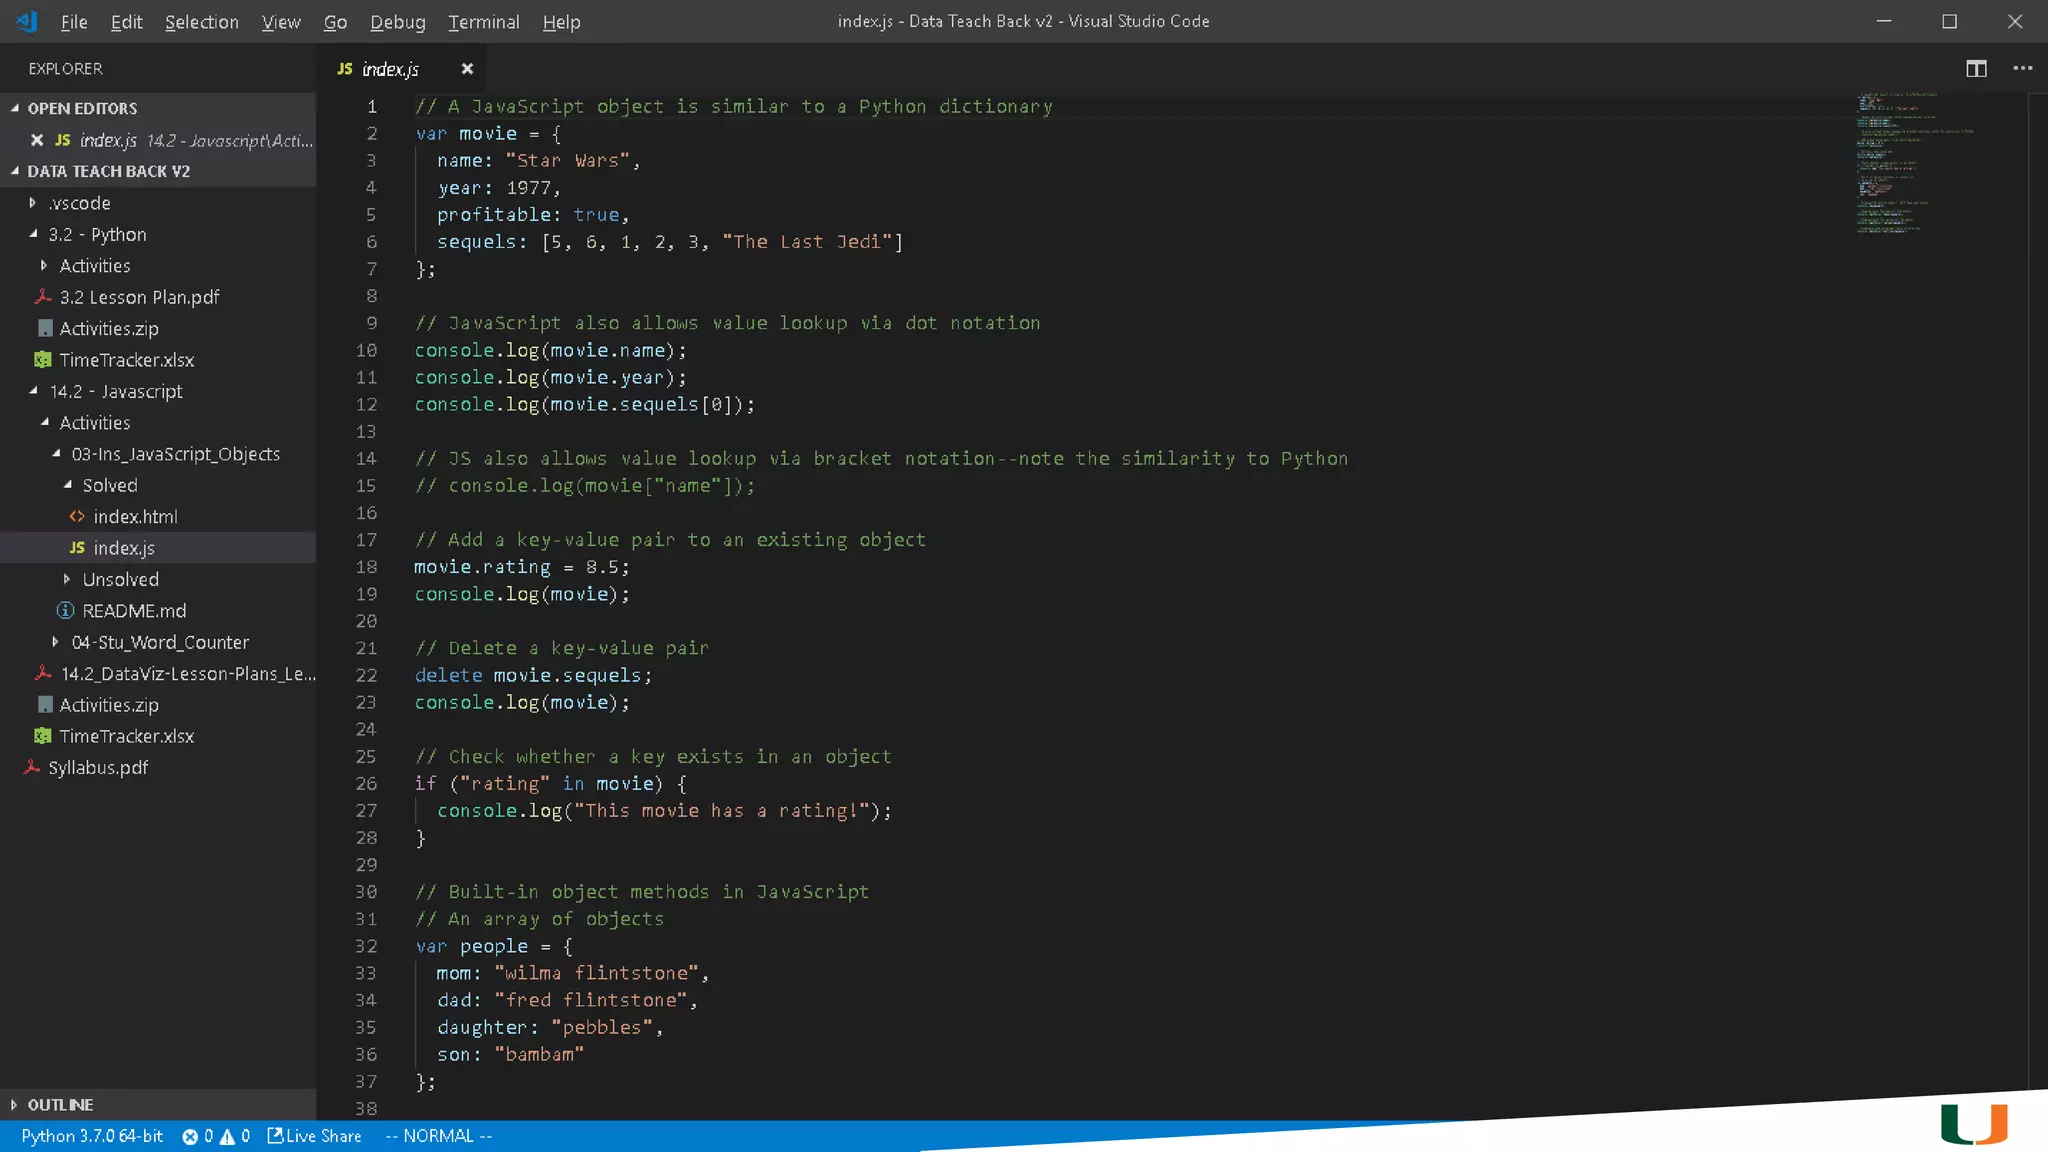The height and width of the screenshot is (1152, 2048).
Task: Open the editor more actions ellipsis
Action: [2022, 68]
